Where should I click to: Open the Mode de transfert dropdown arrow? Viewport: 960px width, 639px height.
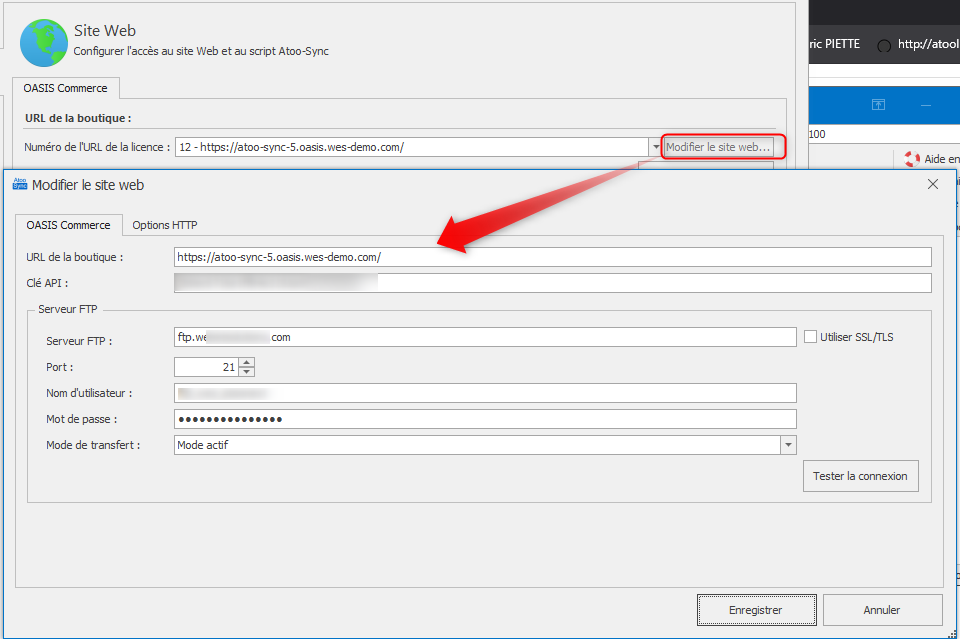pos(788,445)
